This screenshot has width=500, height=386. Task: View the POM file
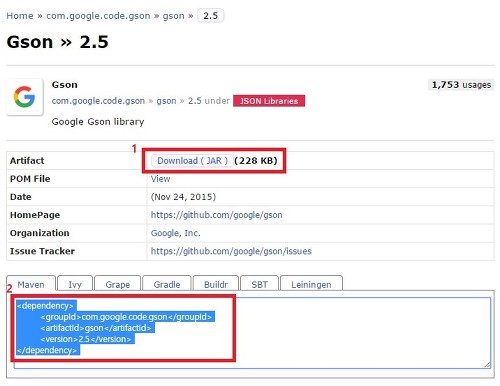(160, 179)
